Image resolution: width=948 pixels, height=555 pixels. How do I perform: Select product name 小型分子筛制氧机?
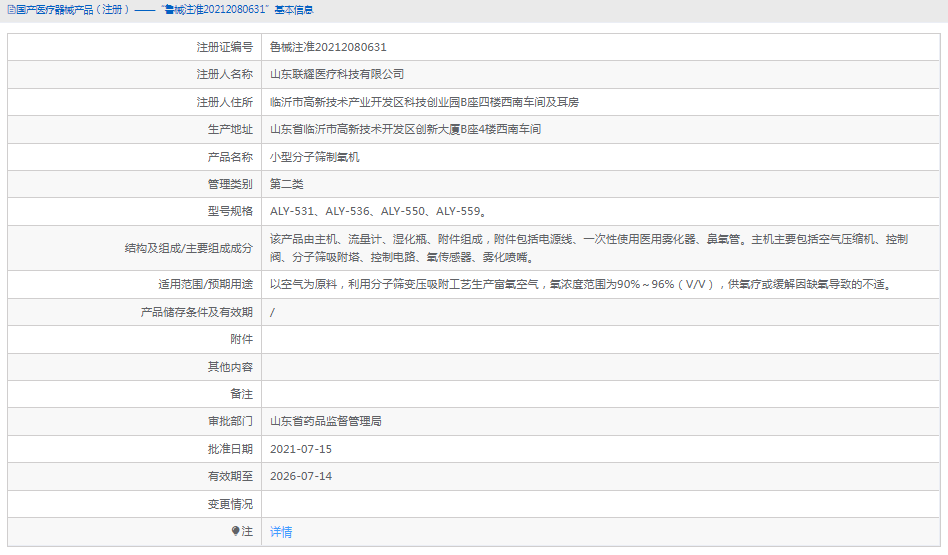click(x=314, y=157)
